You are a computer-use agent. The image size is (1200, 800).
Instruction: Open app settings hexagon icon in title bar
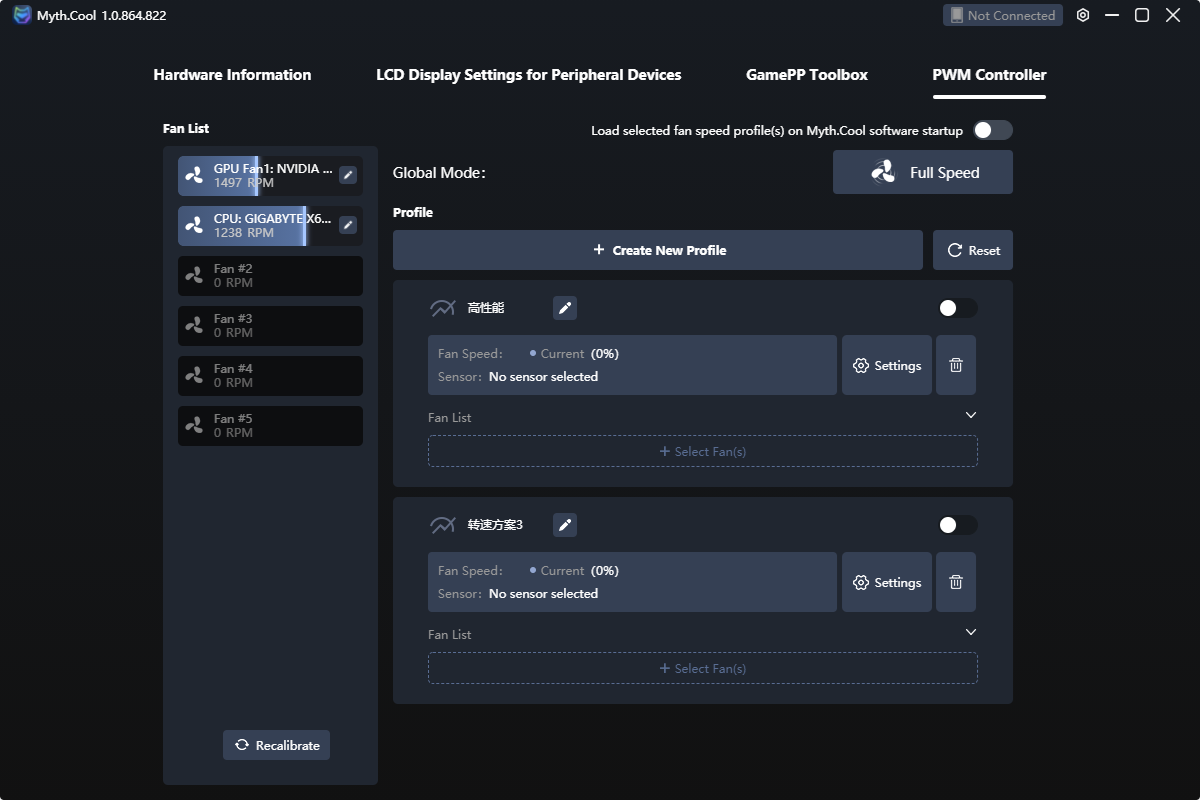coord(1083,15)
